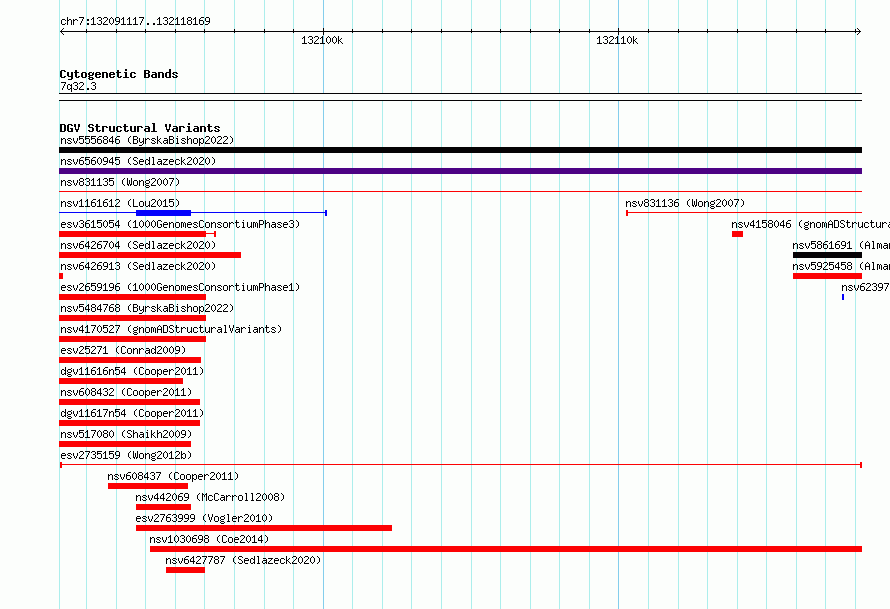Screen dimensions: 890x609
Task: Click the nsv1161612 (Lou2015) label
Action: pyautogui.click(x=120, y=203)
